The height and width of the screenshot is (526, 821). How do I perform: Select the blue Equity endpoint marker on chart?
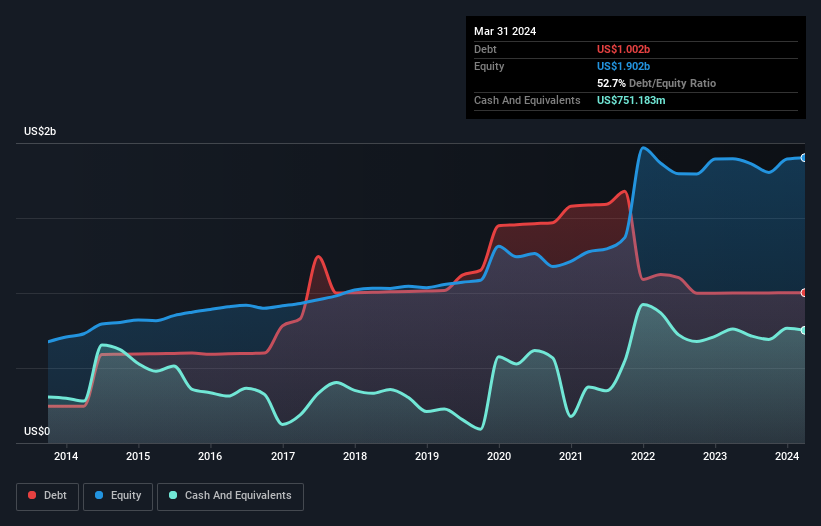pyautogui.click(x=804, y=158)
